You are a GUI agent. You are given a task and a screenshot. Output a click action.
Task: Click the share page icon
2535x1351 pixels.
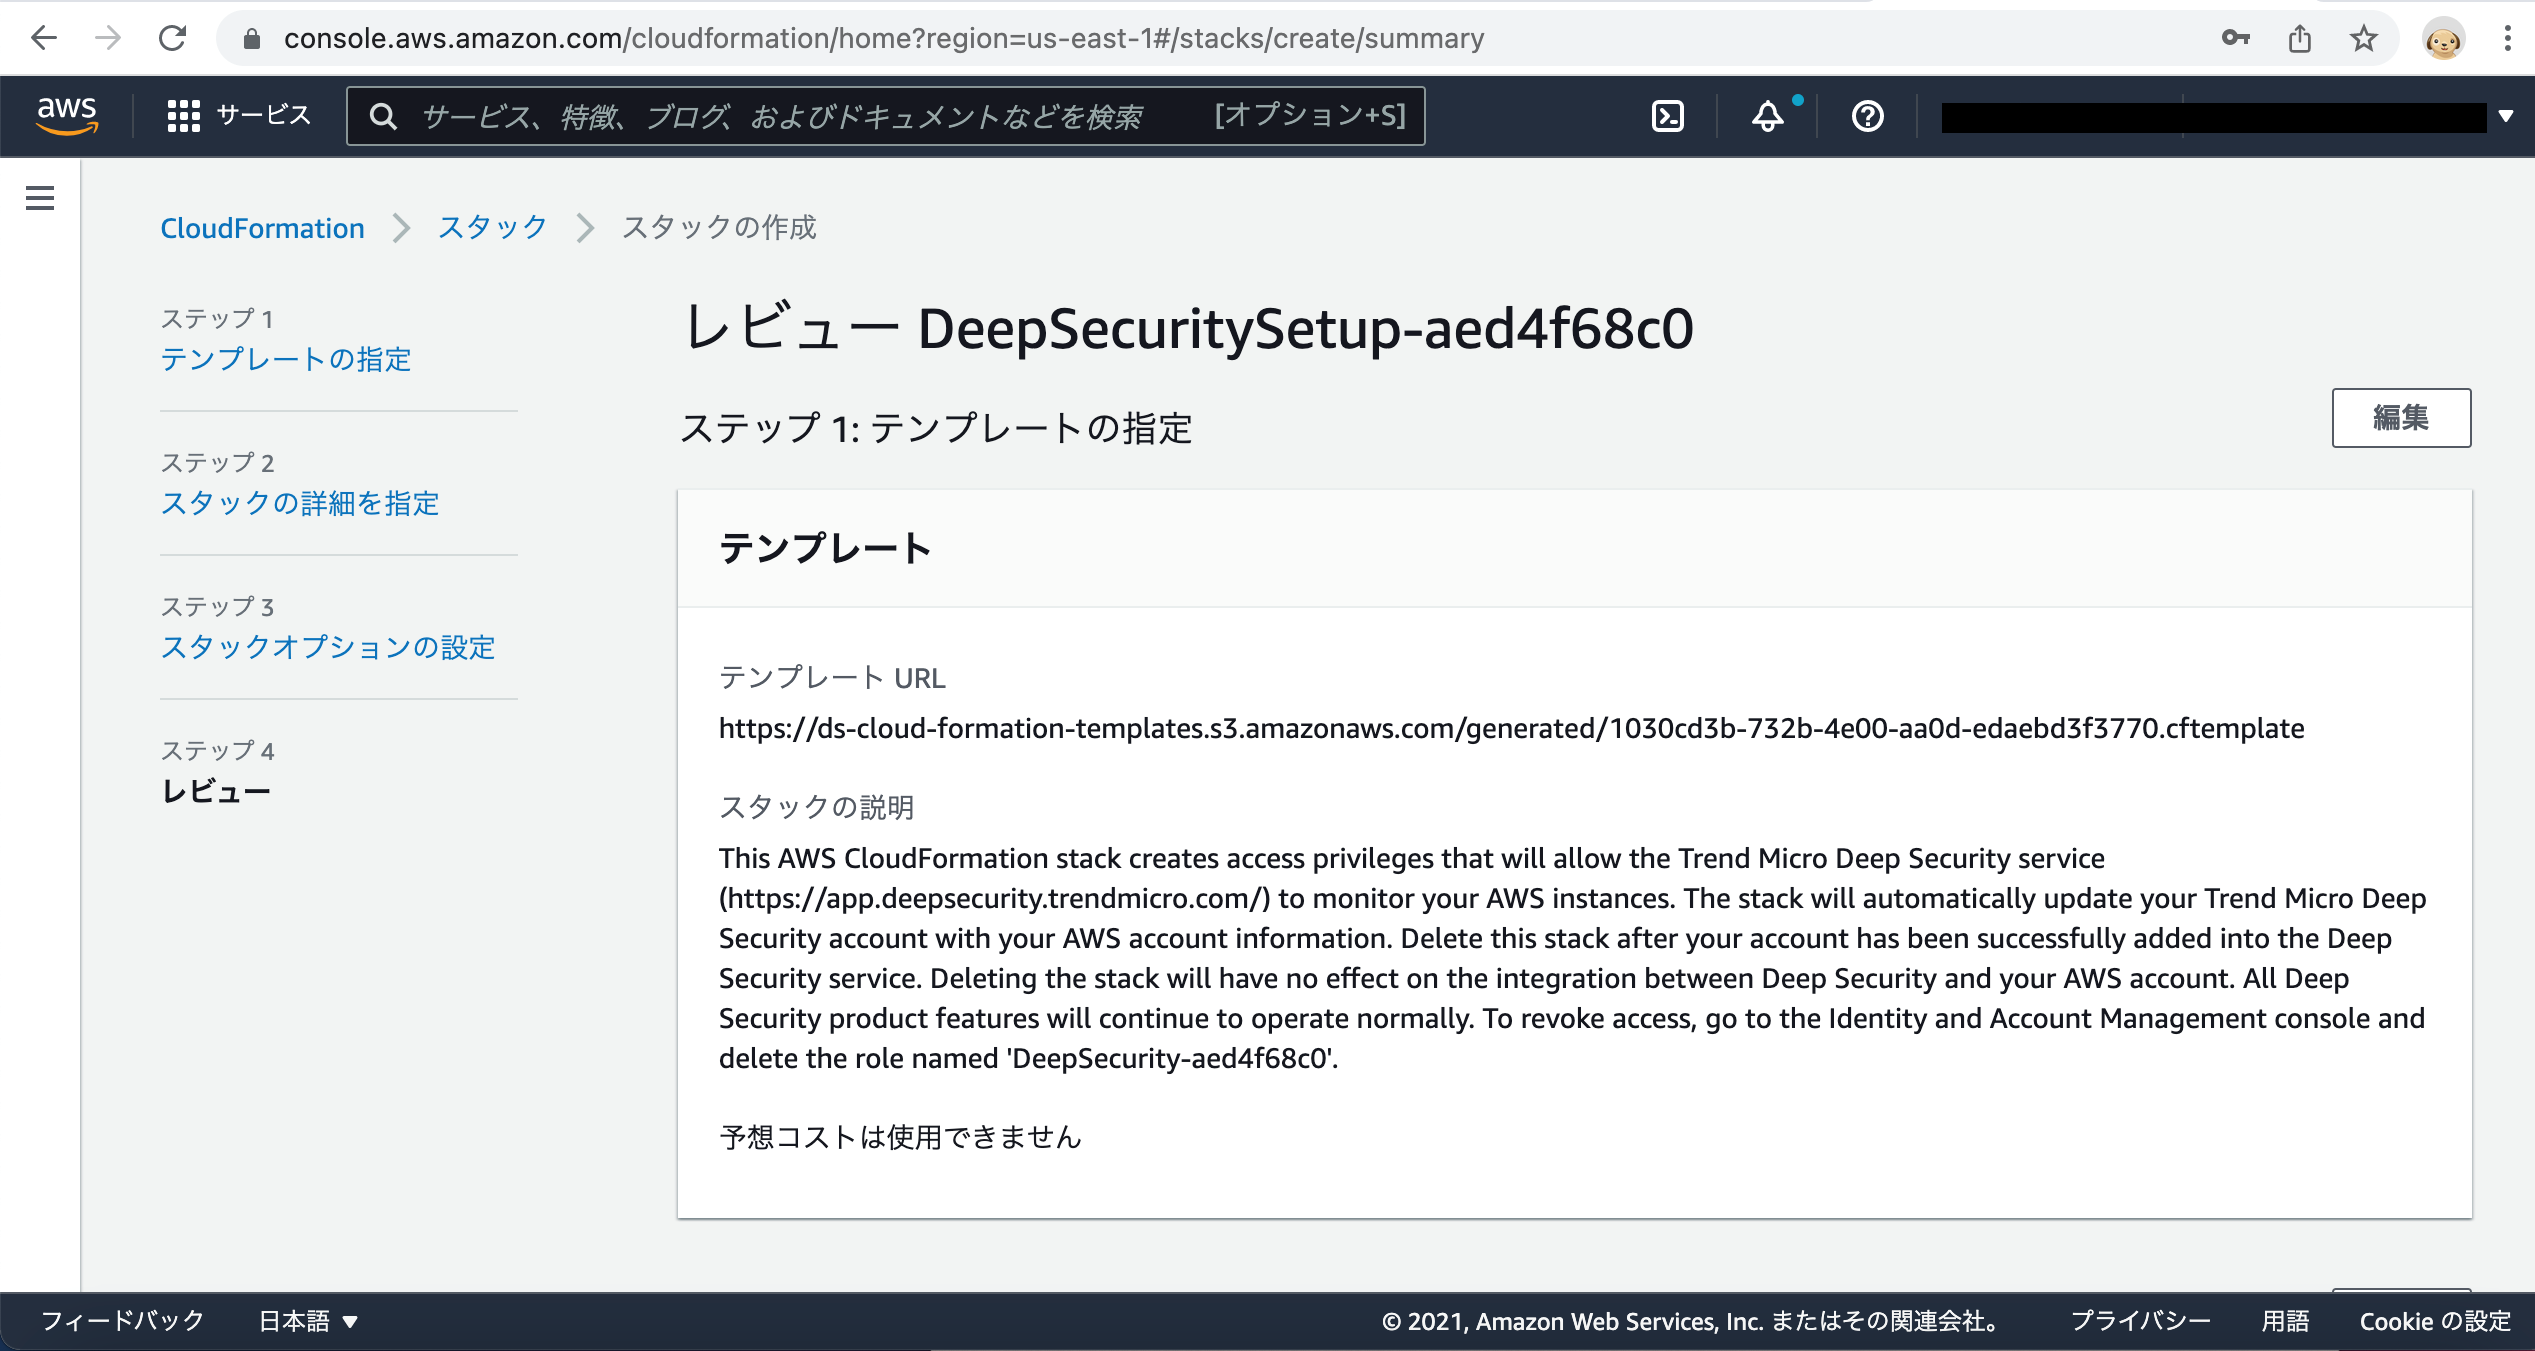[2300, 38]
